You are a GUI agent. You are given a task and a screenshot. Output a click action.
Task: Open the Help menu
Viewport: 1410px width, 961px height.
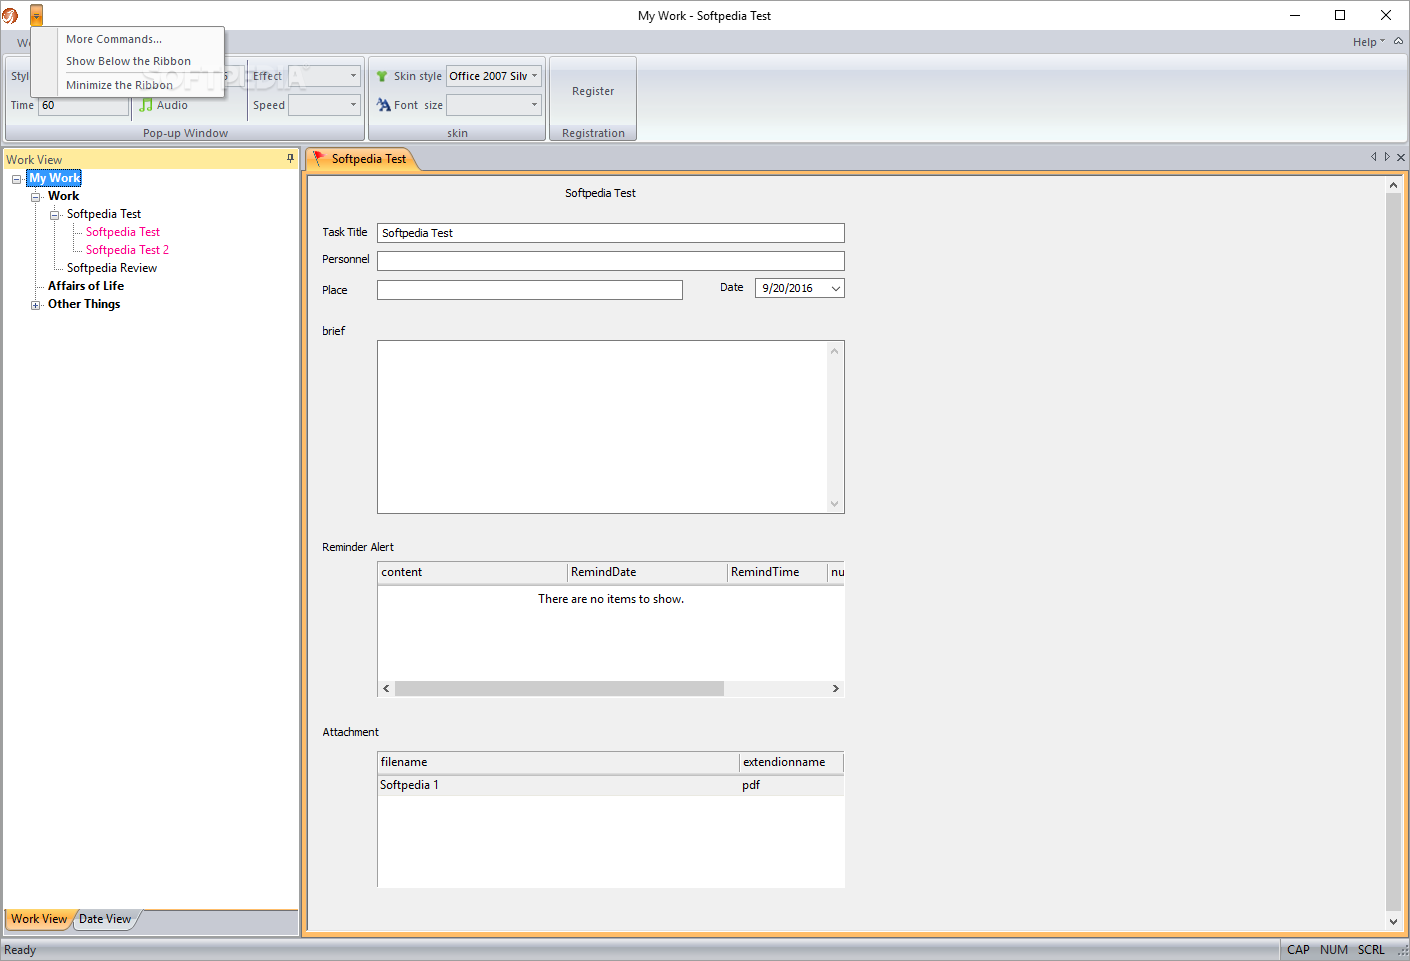coord(1368,42)
